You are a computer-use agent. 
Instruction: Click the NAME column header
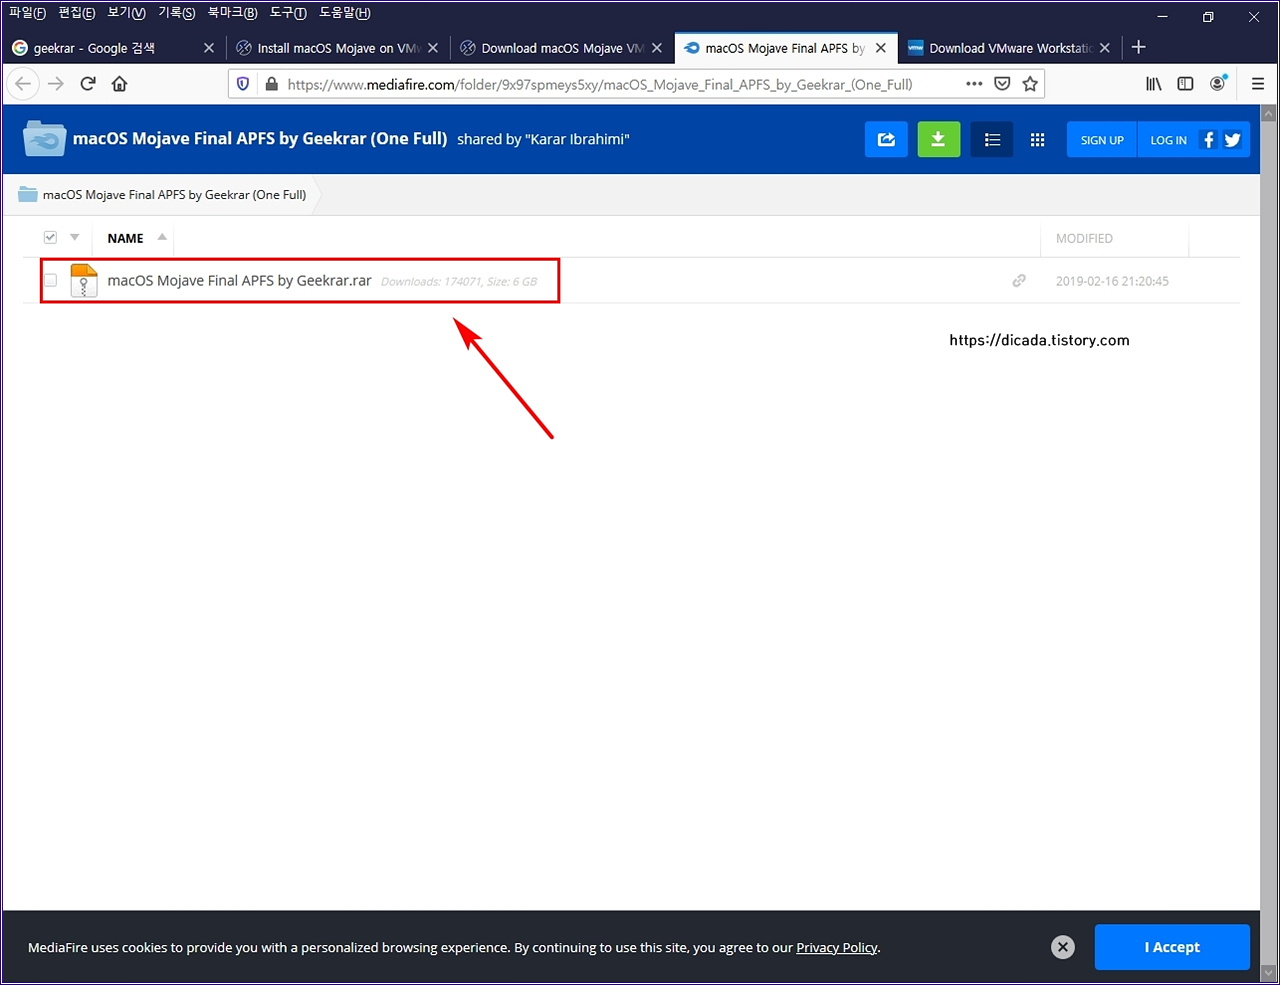(125, 238)
